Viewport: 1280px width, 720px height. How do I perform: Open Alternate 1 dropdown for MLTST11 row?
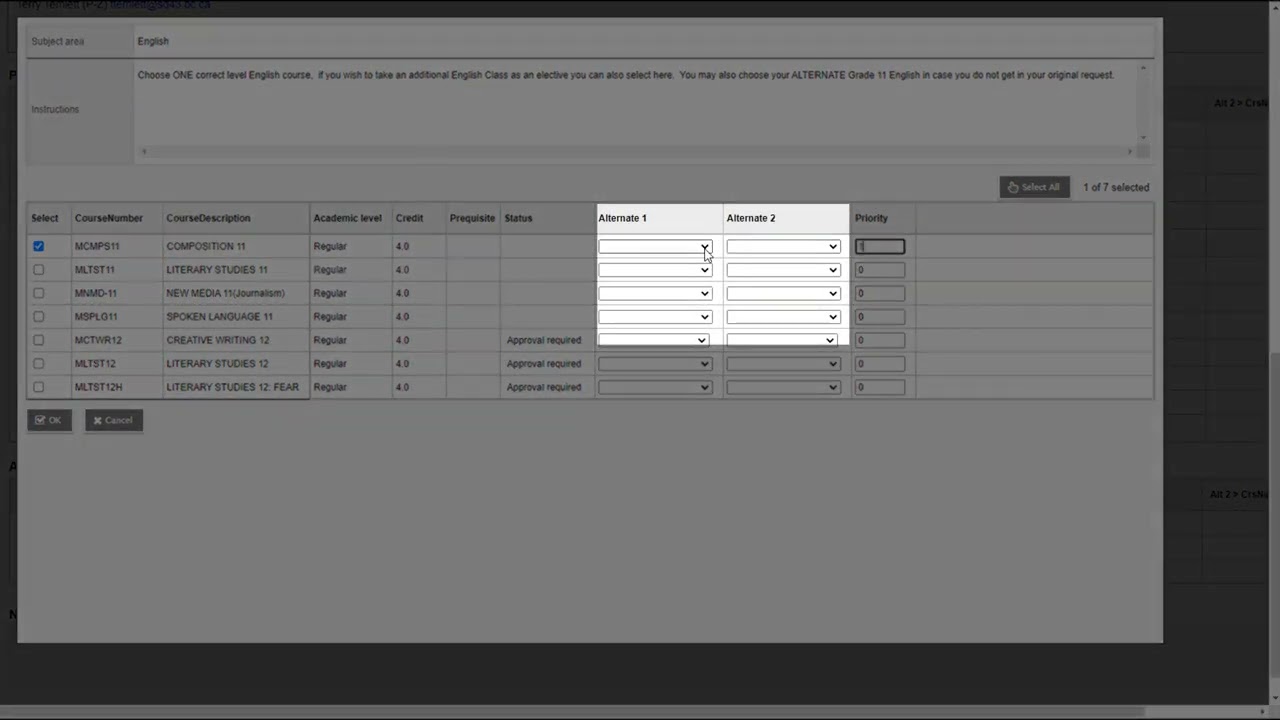(655, 270)
